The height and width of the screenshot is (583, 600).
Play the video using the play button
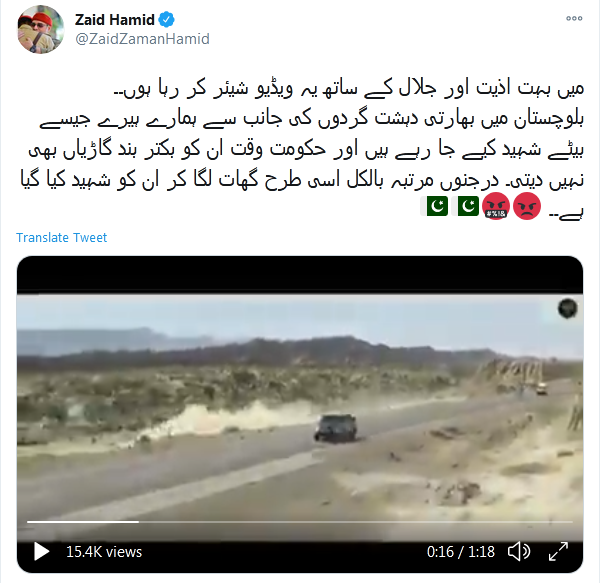[x=41, y=552]
